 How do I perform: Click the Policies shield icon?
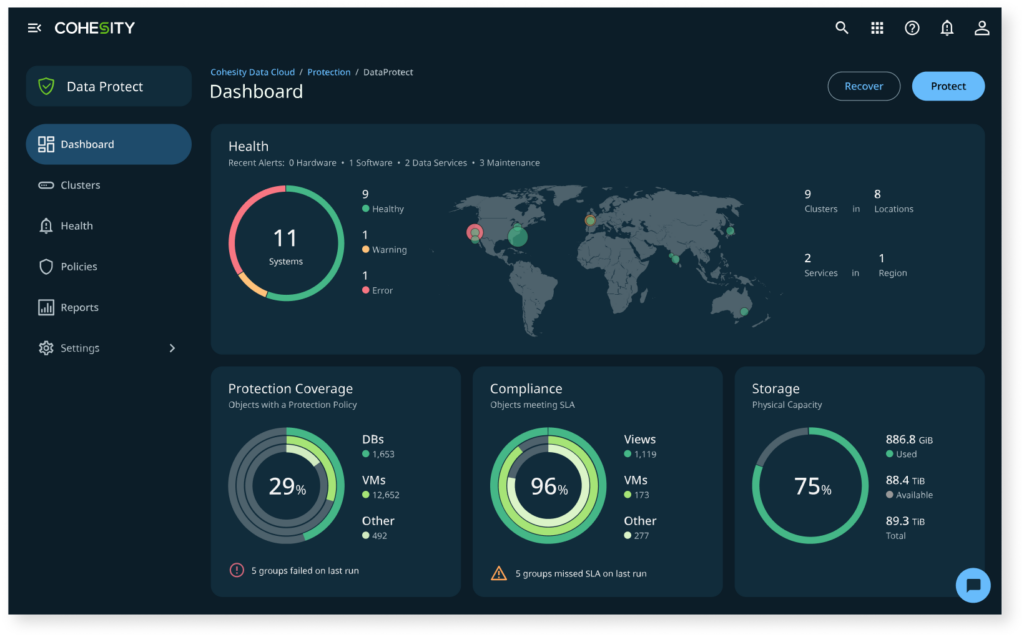click(45, 266)
